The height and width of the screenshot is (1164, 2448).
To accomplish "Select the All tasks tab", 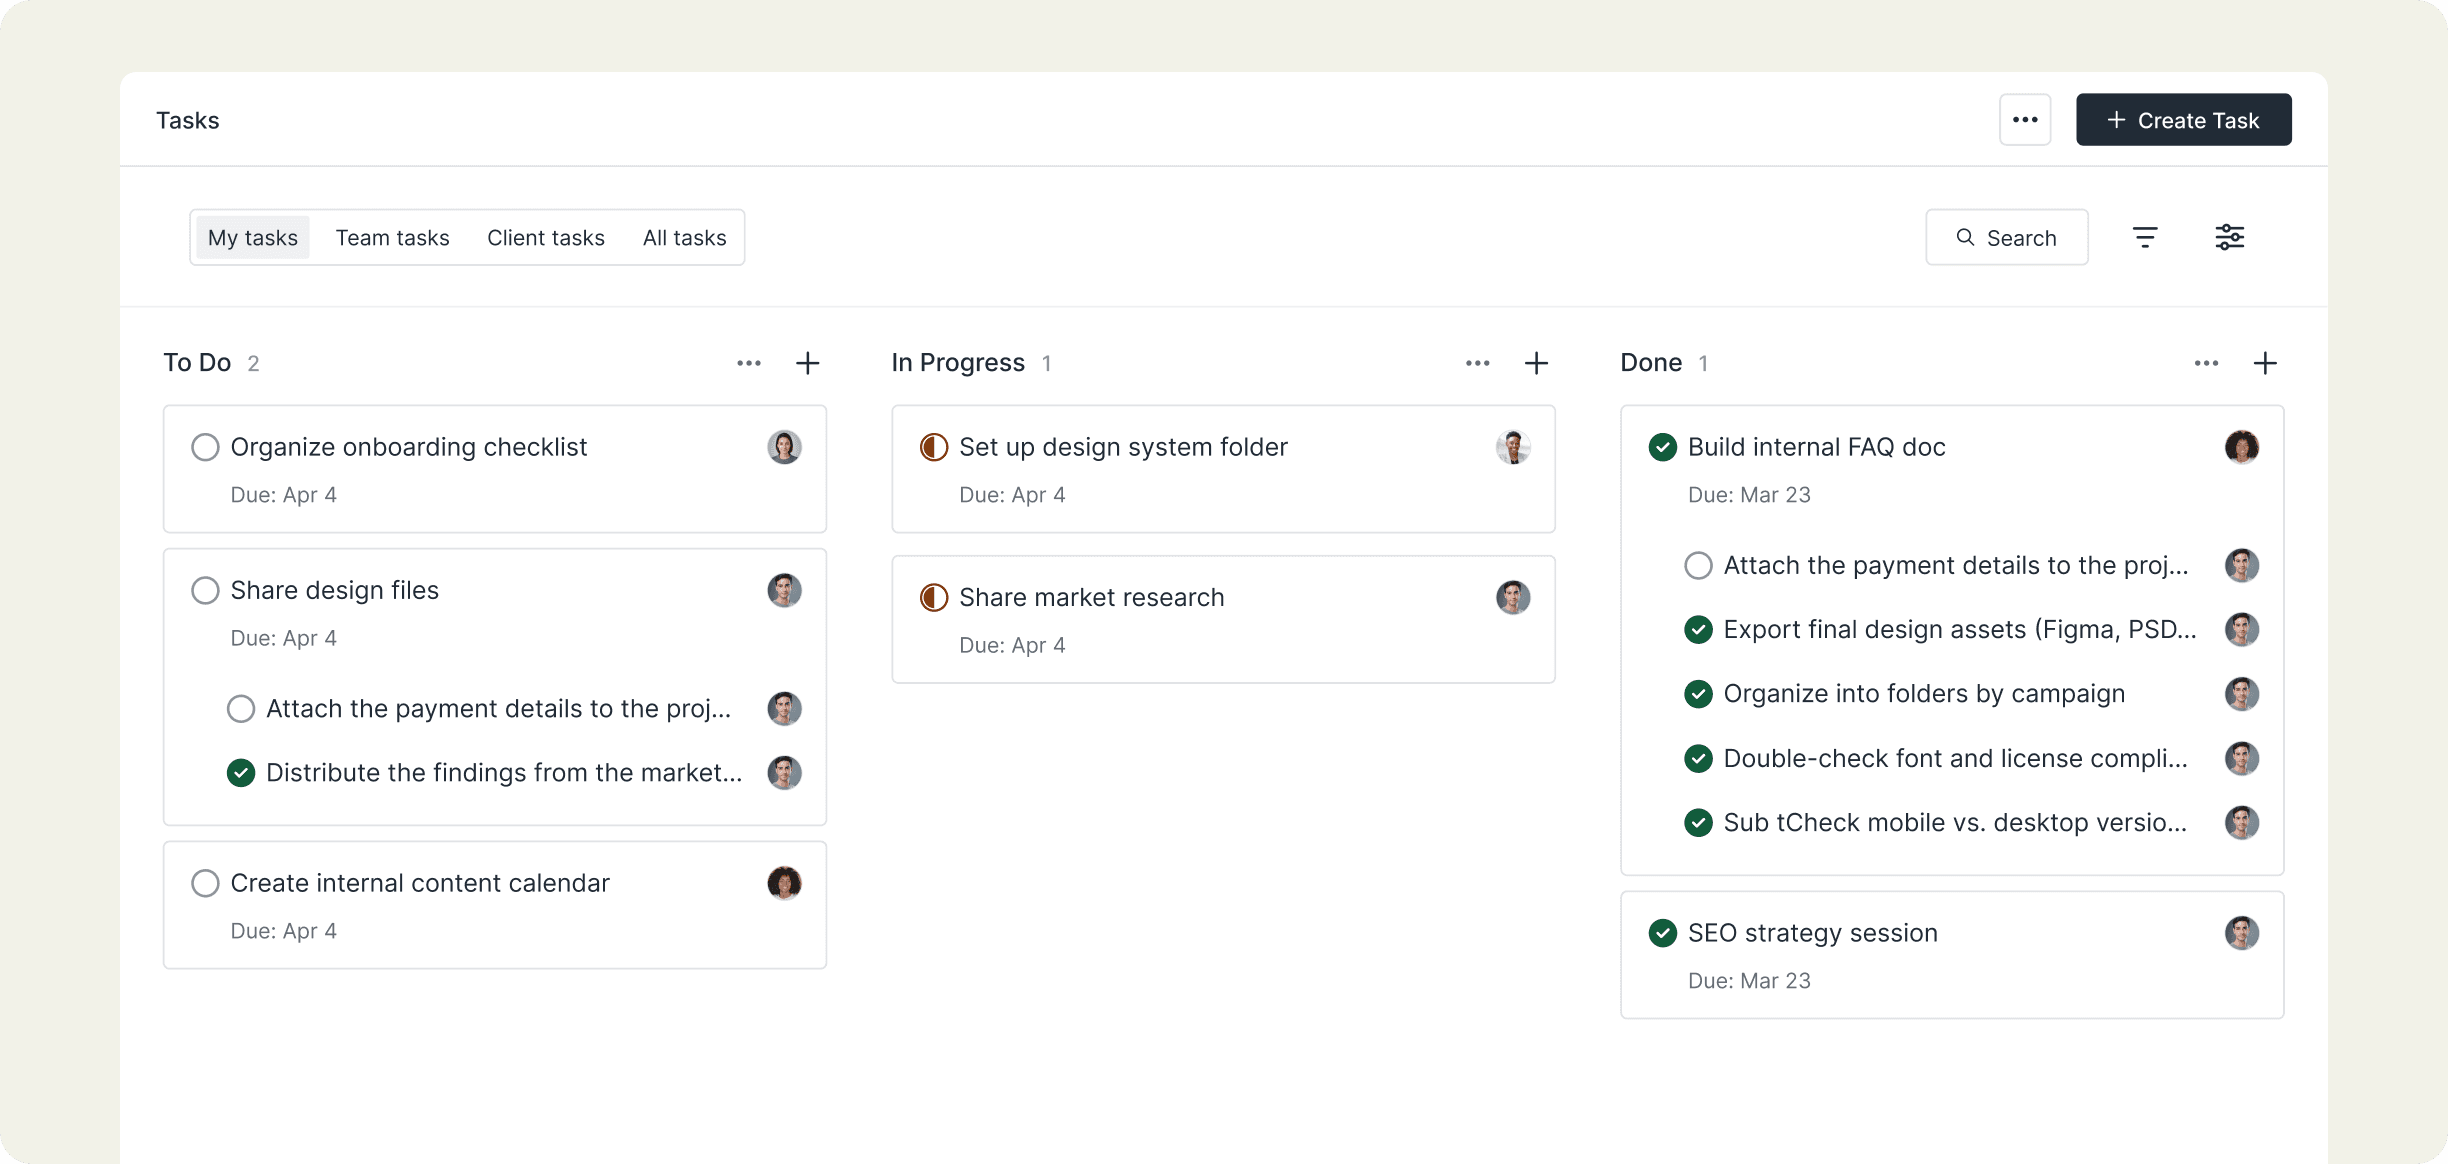I will [684, 238].
